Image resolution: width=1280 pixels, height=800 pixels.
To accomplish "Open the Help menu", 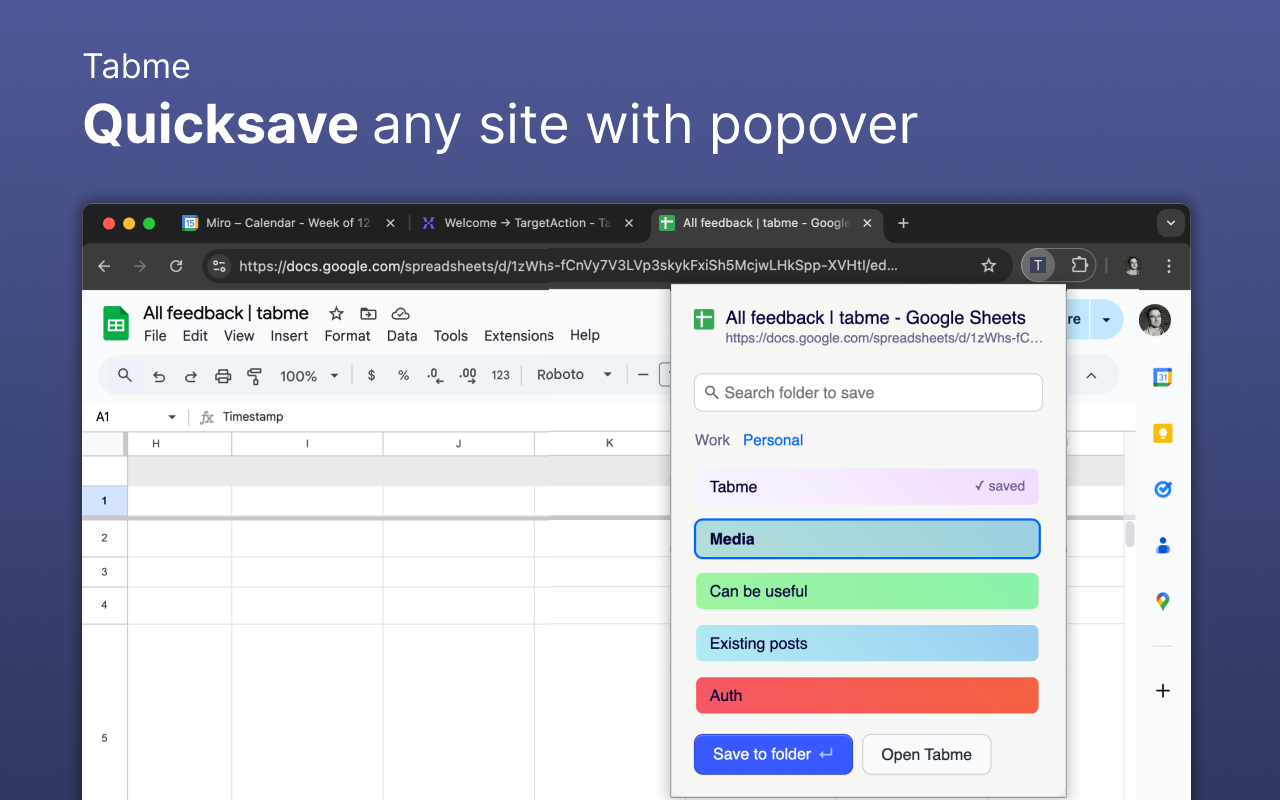I will (585, 336).
